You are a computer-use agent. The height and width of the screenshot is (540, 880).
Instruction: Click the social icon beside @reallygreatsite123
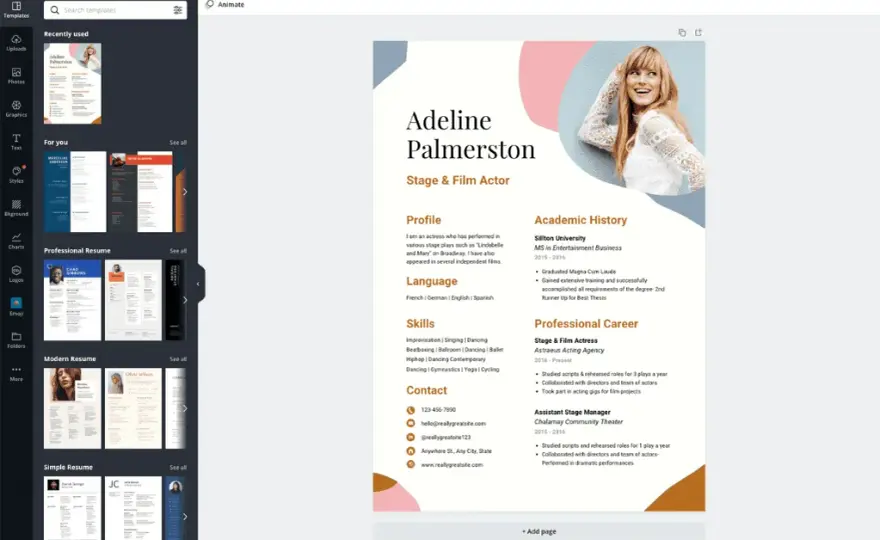click(x=411, y=437)
